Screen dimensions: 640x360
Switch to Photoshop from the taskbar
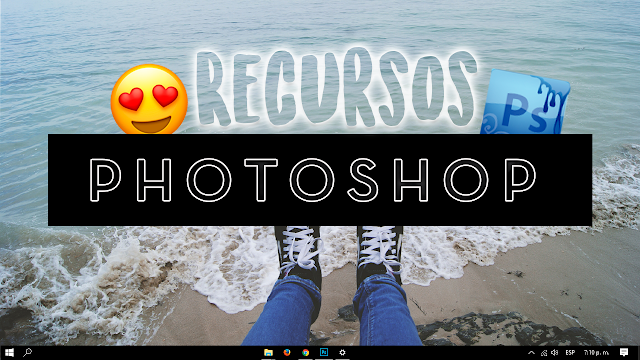click(x=324, y=352)
